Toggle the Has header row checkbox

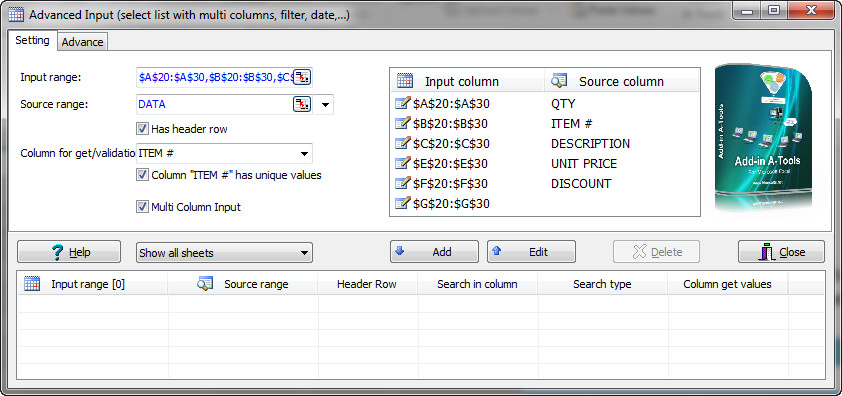click(x=142, y=129)
